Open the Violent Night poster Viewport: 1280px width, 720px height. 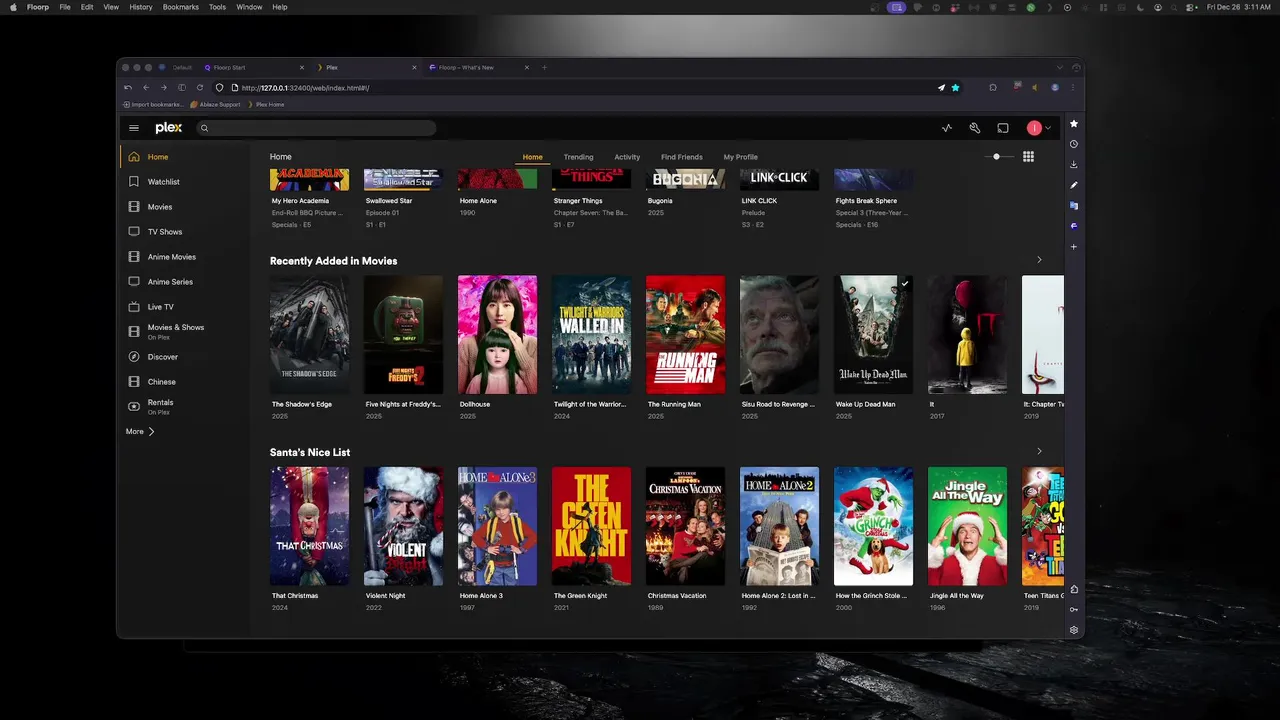tap(403, 526)
